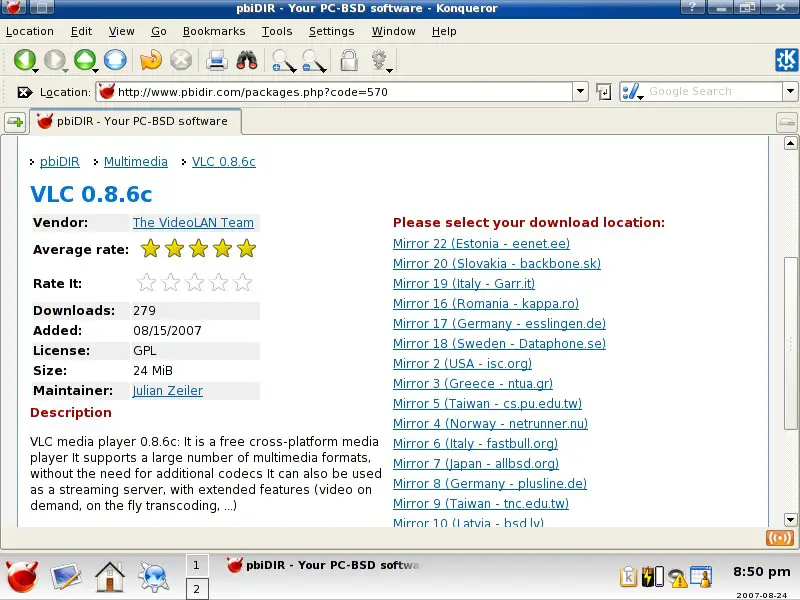Open the calendar organizer tray icon
This screenshot has width=800, height=600.
point(701,577)
